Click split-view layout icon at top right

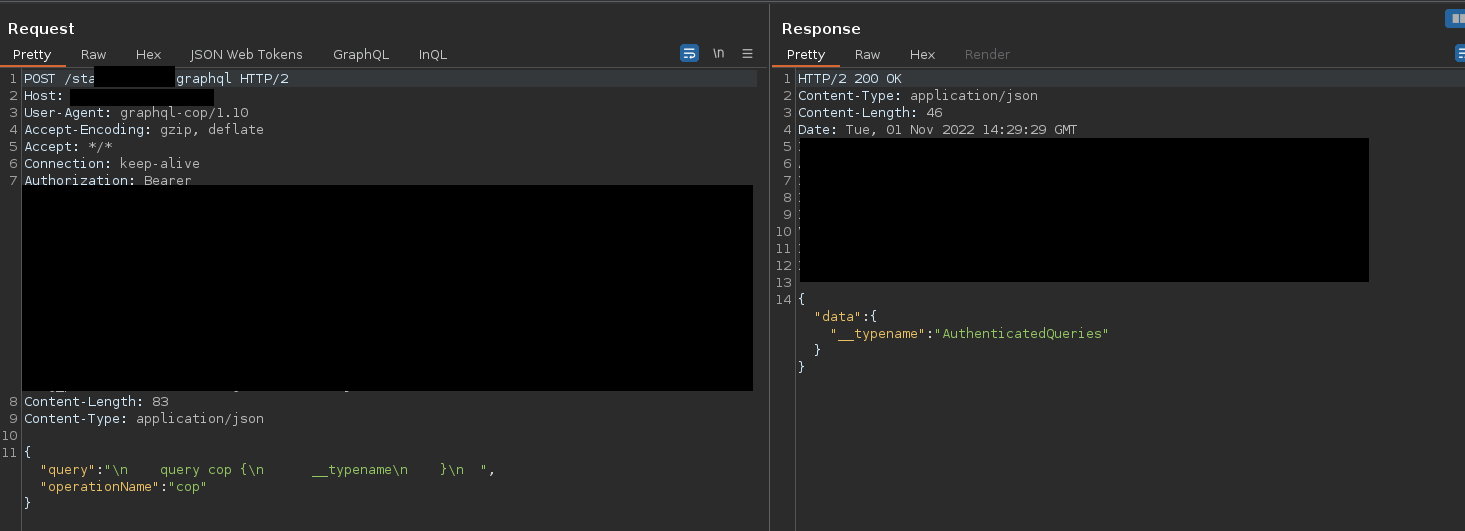point(1454,19)
